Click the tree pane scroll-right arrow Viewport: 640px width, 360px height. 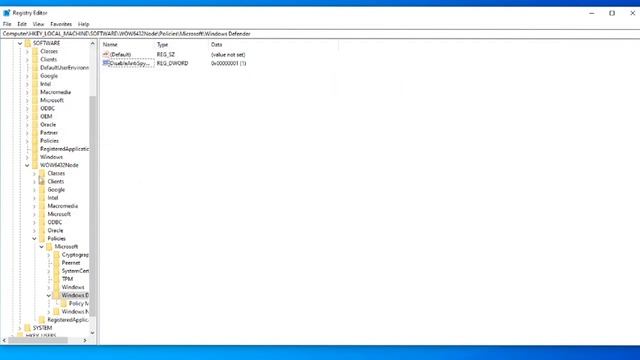(85, 340)
